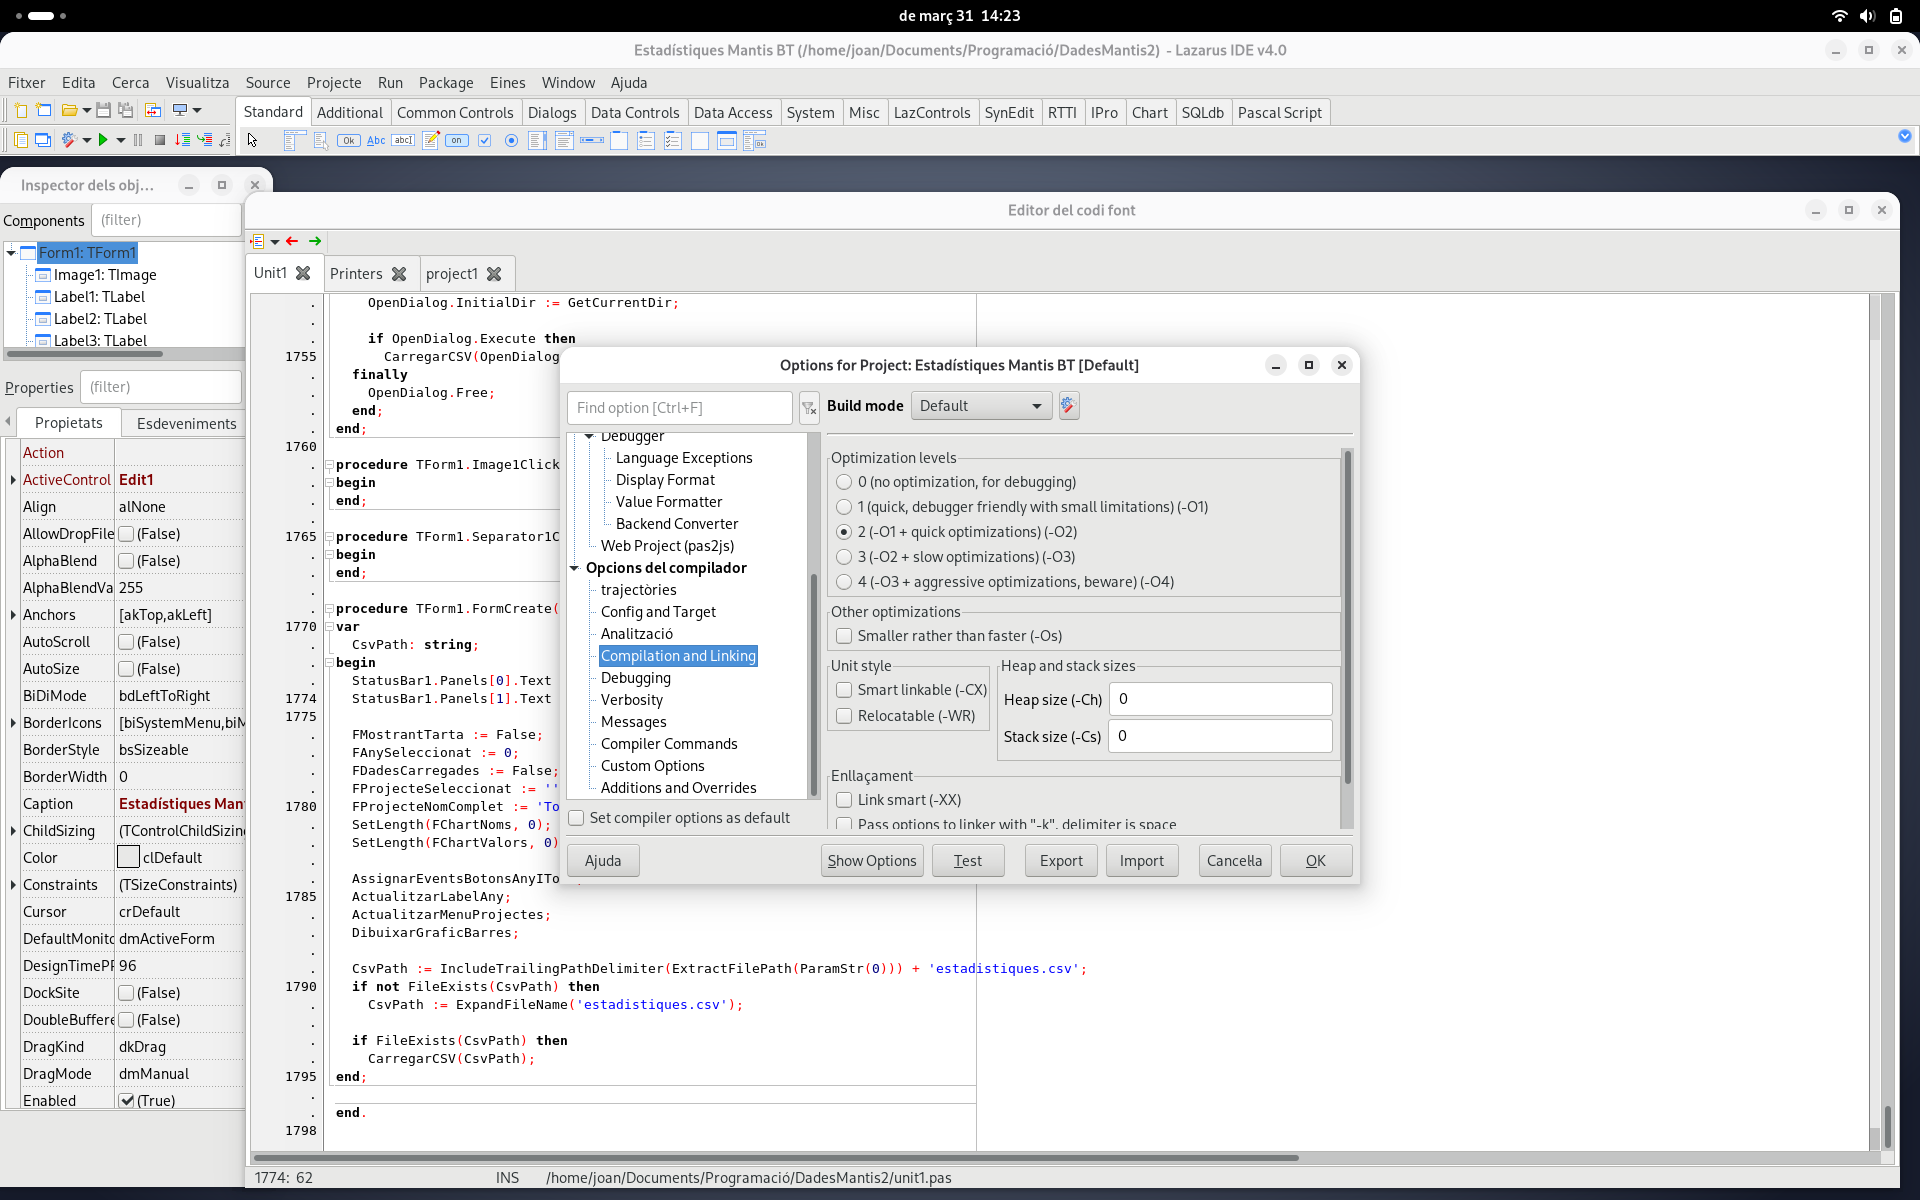Click the Open folder icon in toolbar
1920x1200 pixels.
coord(69,111)
